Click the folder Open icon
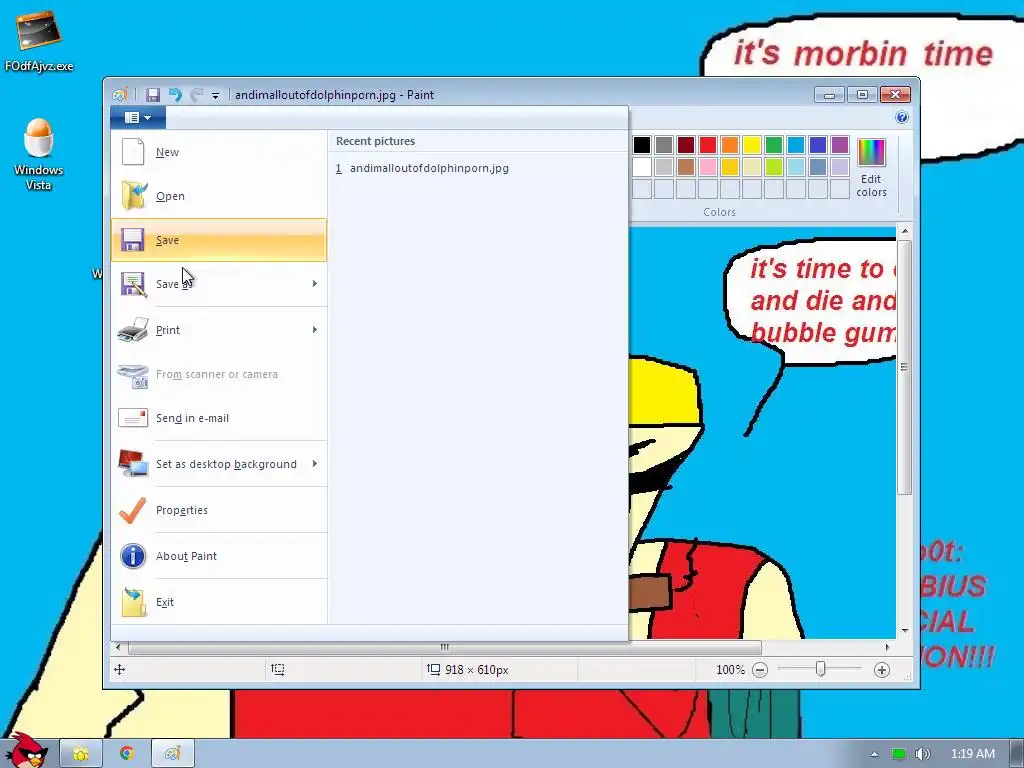 (x=133, y=195)
